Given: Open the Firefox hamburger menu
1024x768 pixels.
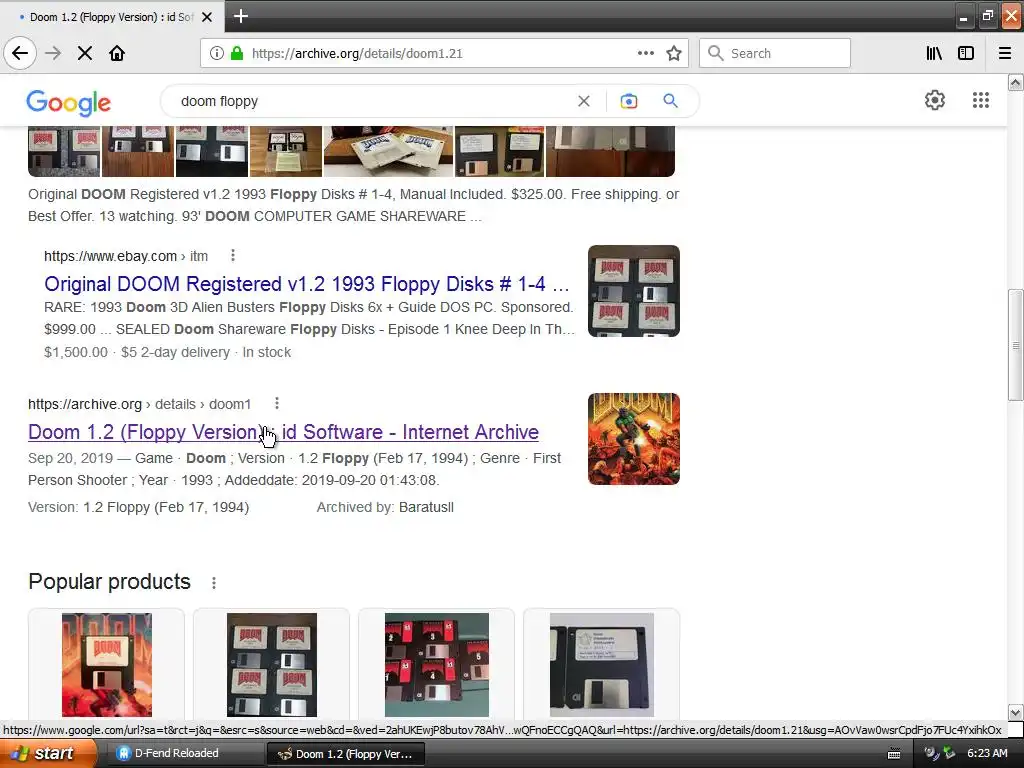Looking at the screenshot, I should coord(1005,53).
